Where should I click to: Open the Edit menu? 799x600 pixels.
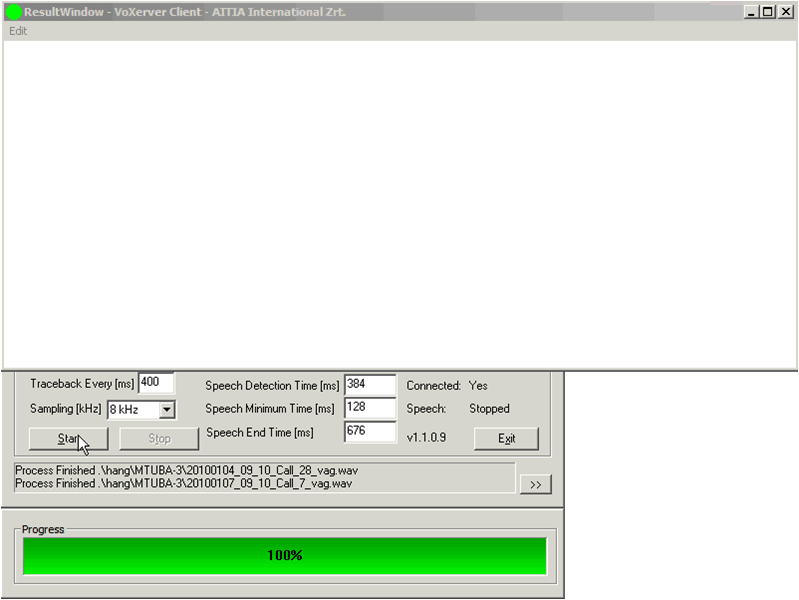pos(18,31)
